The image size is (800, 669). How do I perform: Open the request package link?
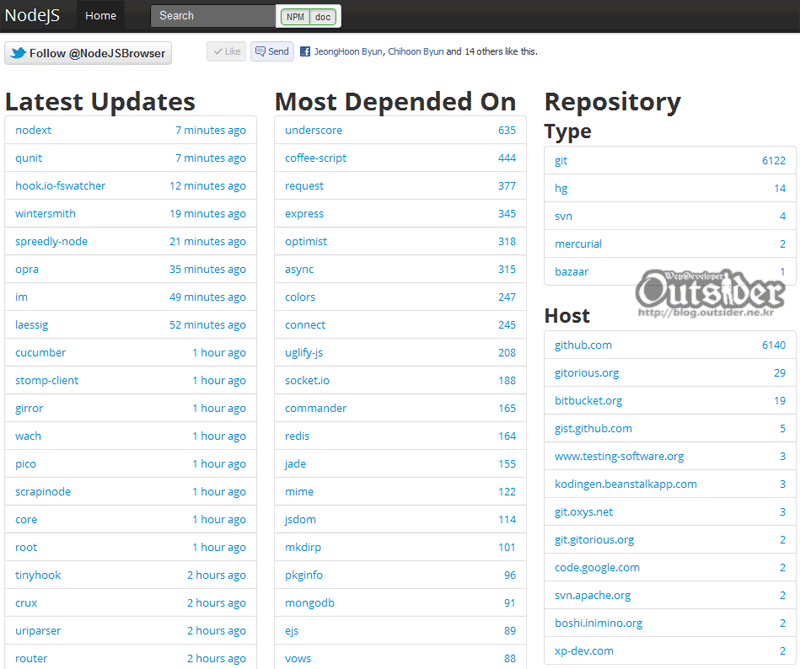coord(304,186)
